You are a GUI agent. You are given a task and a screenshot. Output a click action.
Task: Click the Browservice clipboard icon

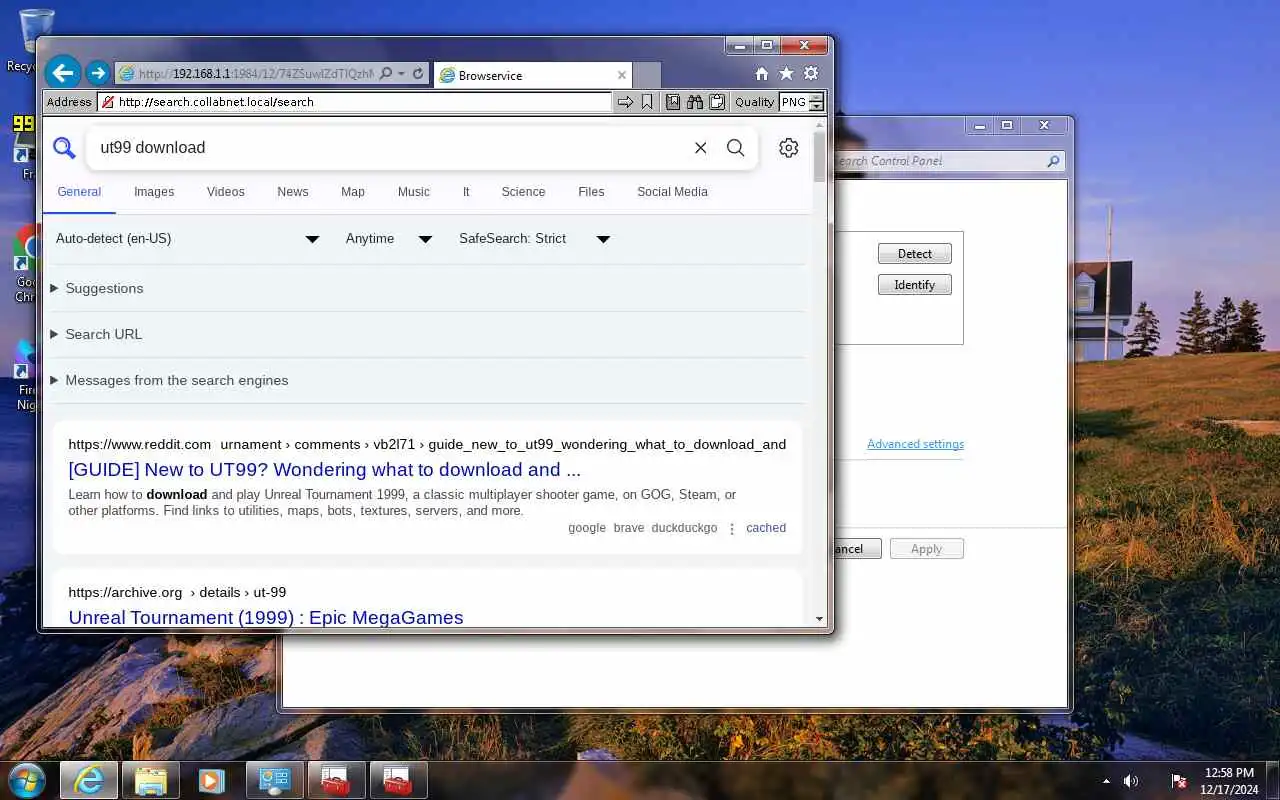coord(717,102)
